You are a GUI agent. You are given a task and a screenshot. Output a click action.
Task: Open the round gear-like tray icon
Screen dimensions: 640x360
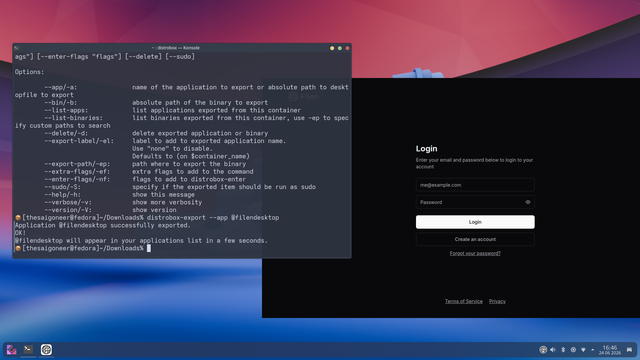(x=573, y=350)
